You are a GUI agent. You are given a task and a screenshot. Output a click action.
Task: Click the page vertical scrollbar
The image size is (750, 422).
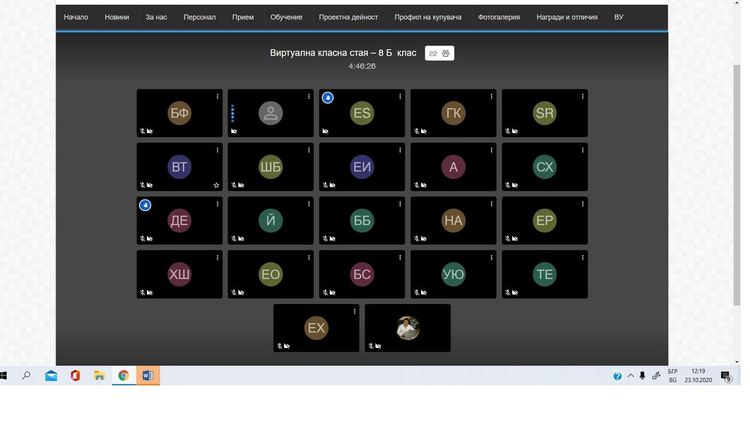pyautogui.click(x=737, y=185)
